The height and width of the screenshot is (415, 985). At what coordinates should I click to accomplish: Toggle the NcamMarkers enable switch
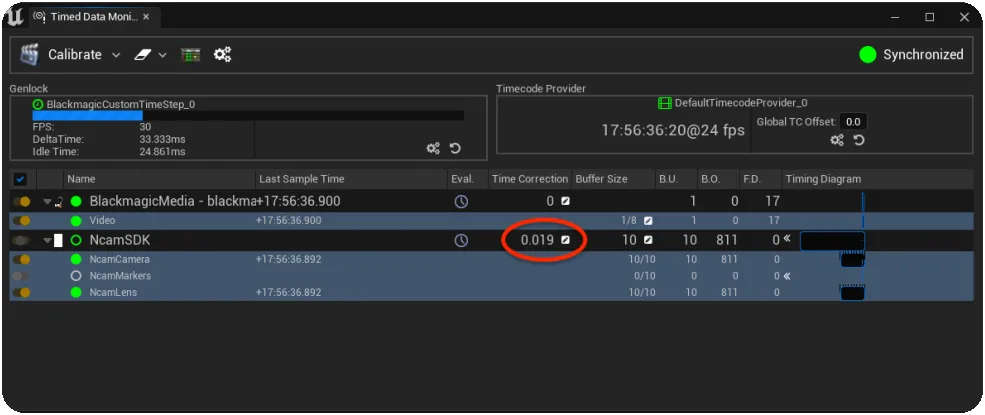point(21,276)
